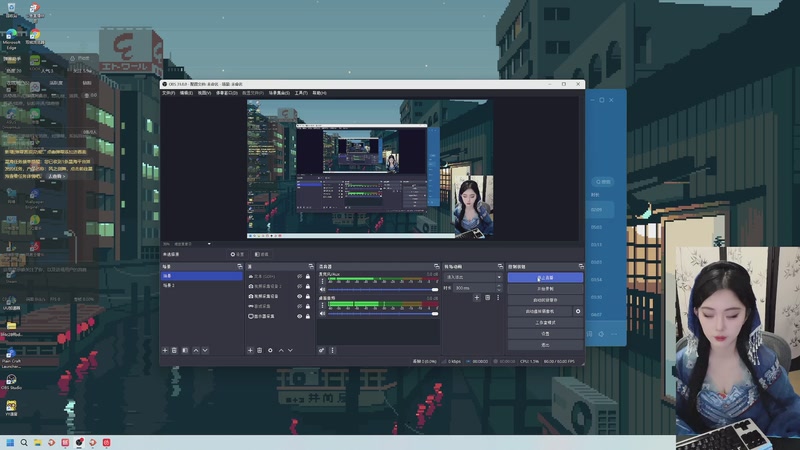800x450 pixels.
Task: Toggle lock on Display Capture source
Action: 308,316
